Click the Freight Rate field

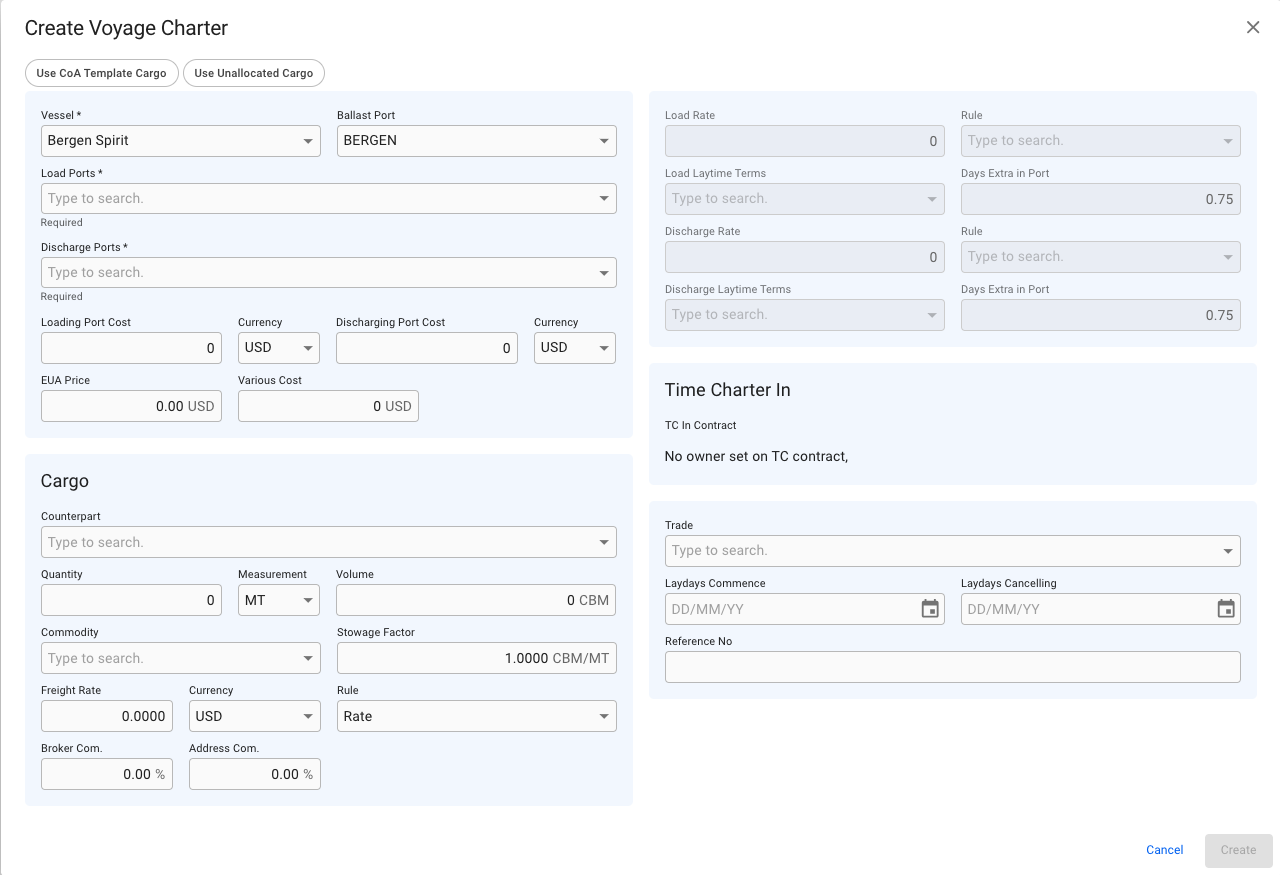point(106,717)
